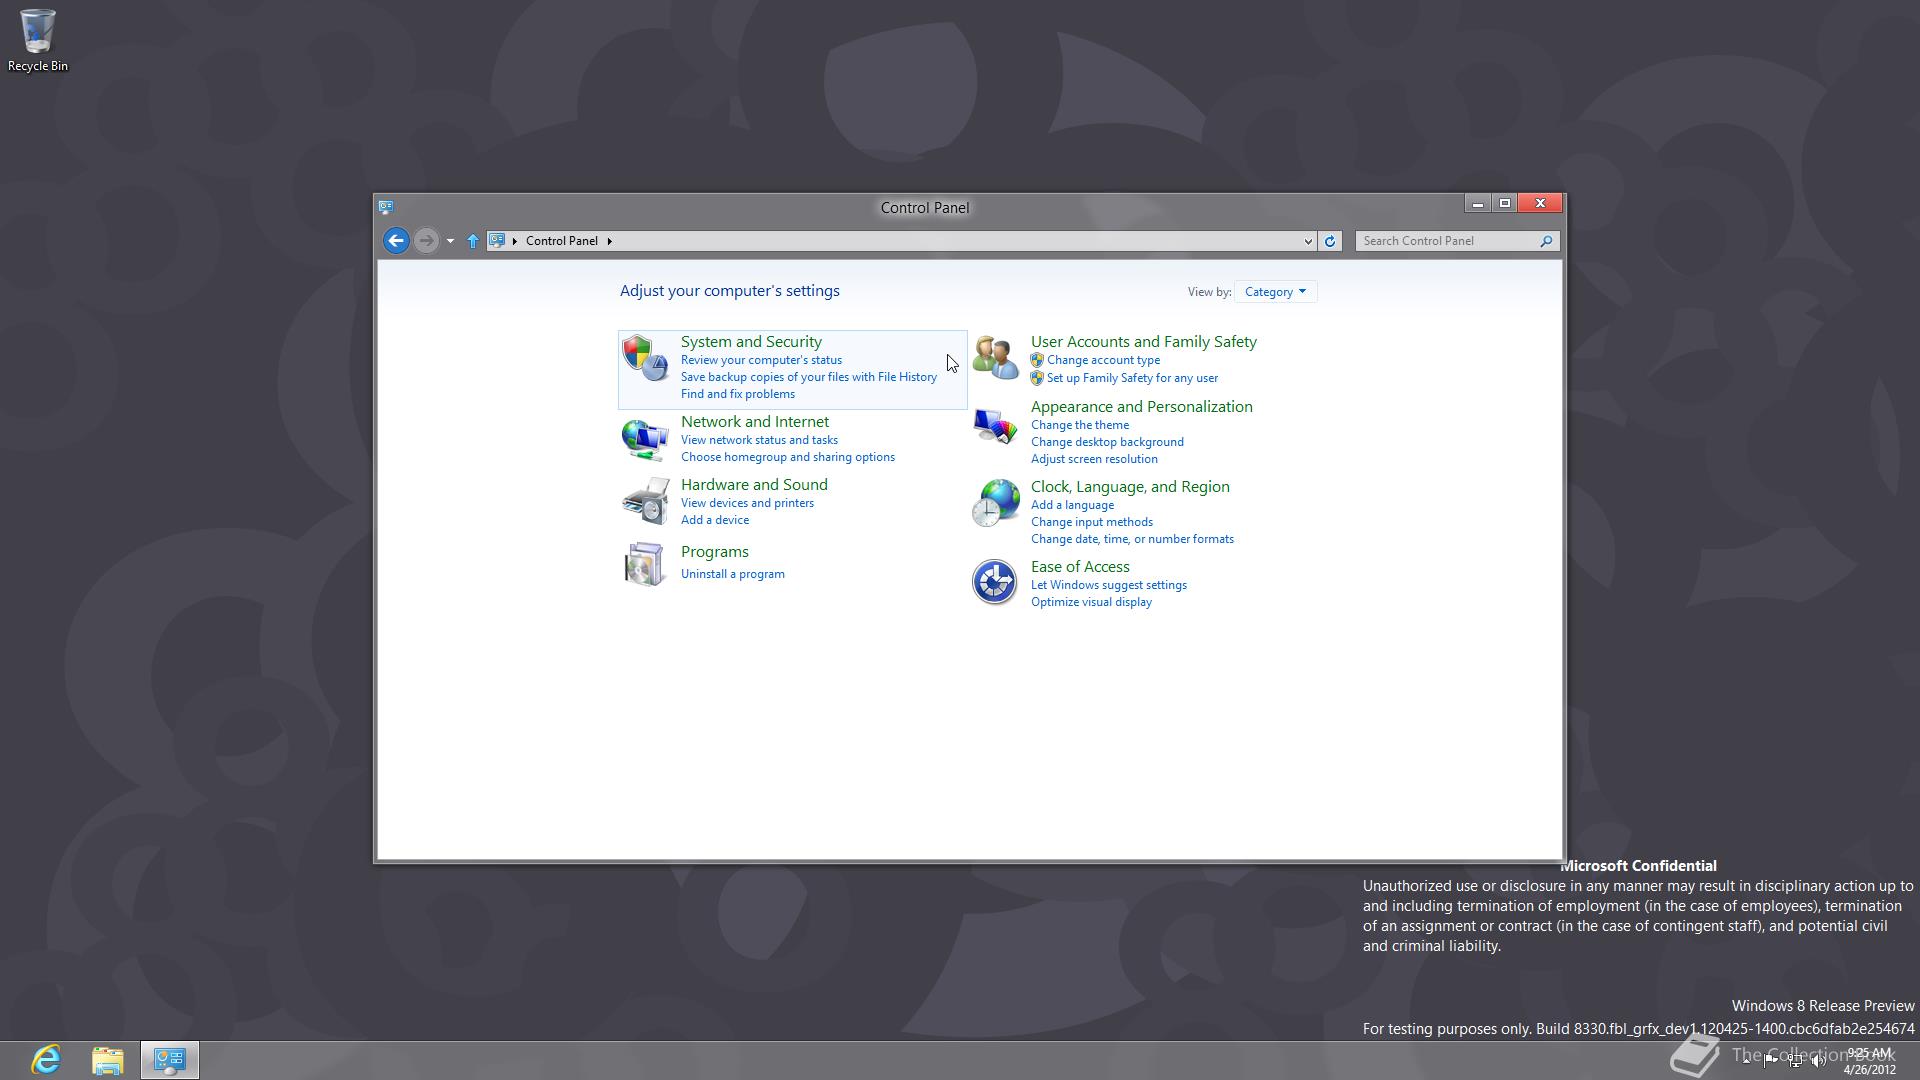The image size is (1920, 1080).
Task: Click Optimize visual display
Action: 1091,602
